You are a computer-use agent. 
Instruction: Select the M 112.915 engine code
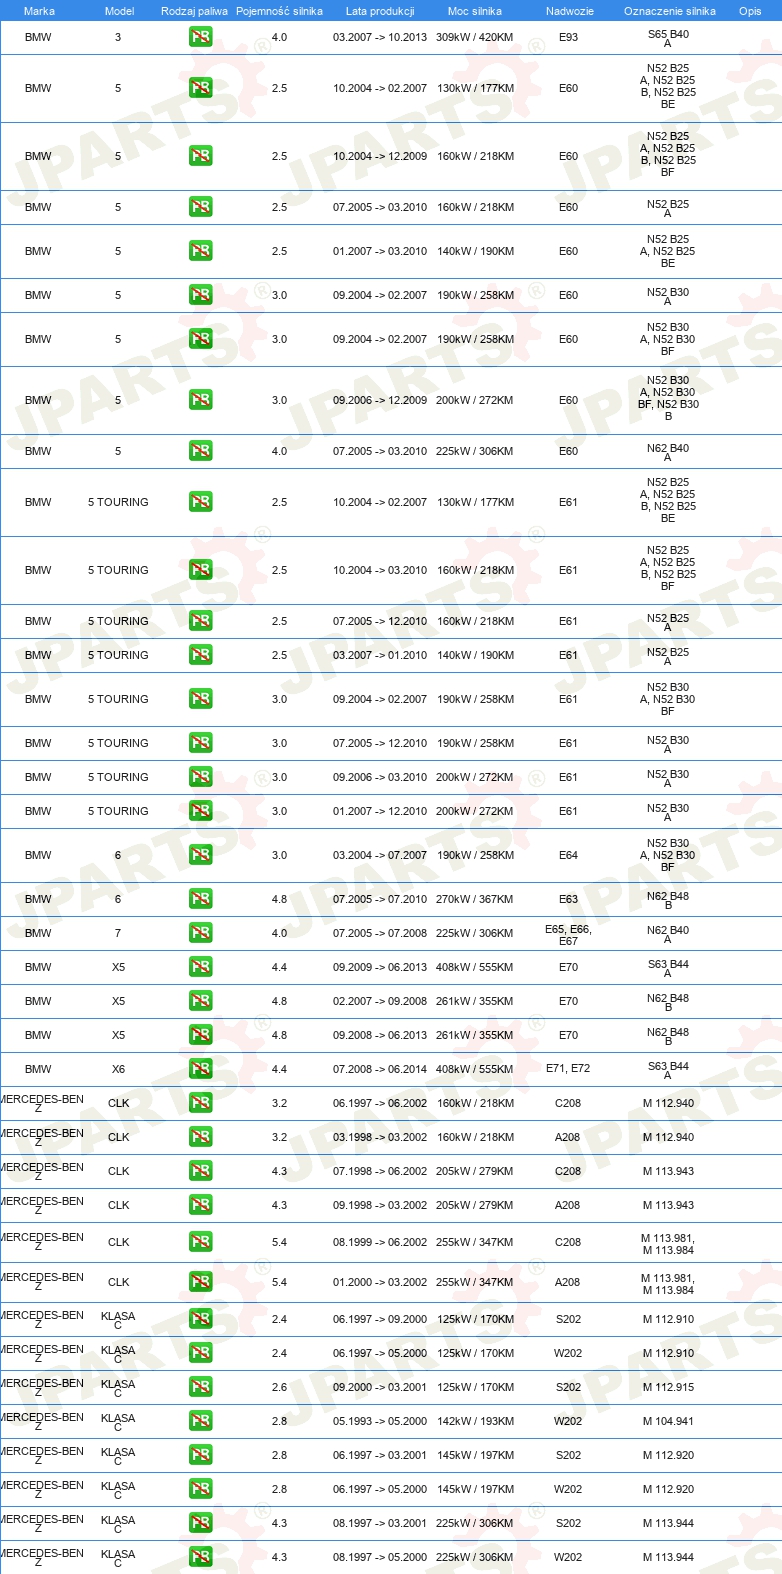[x=668, y=1387]
